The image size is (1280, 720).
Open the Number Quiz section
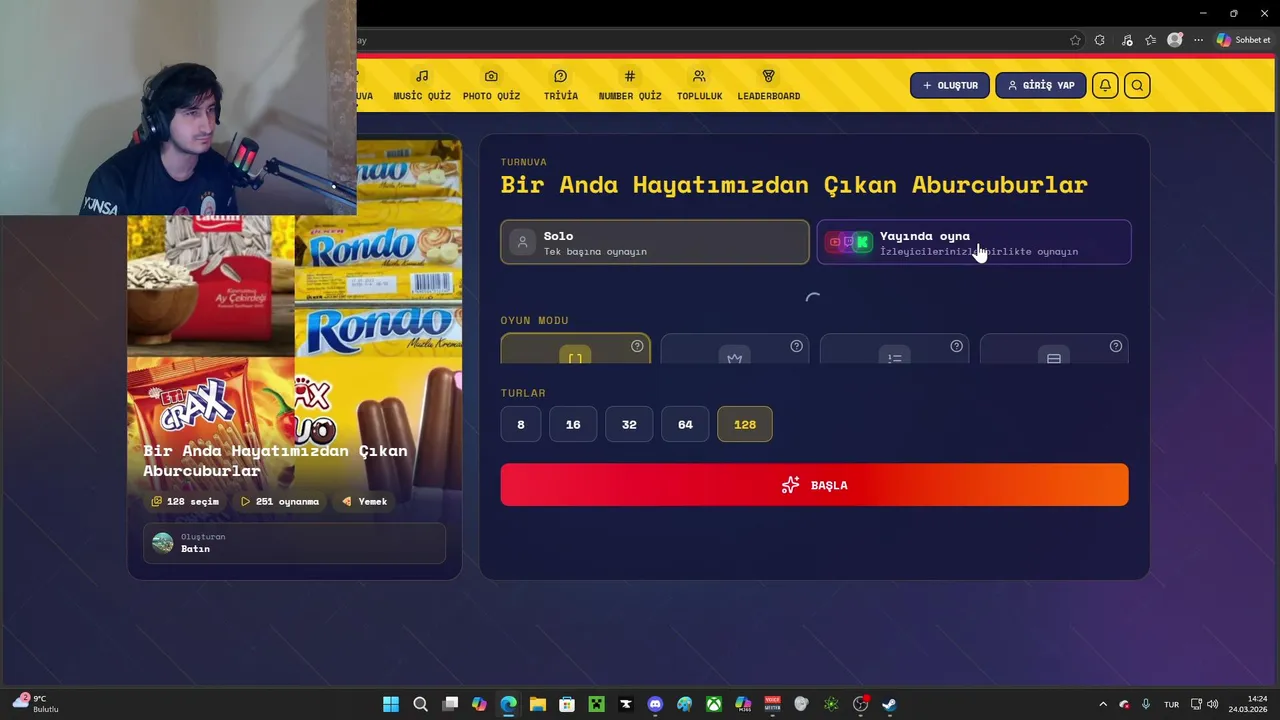630,85
